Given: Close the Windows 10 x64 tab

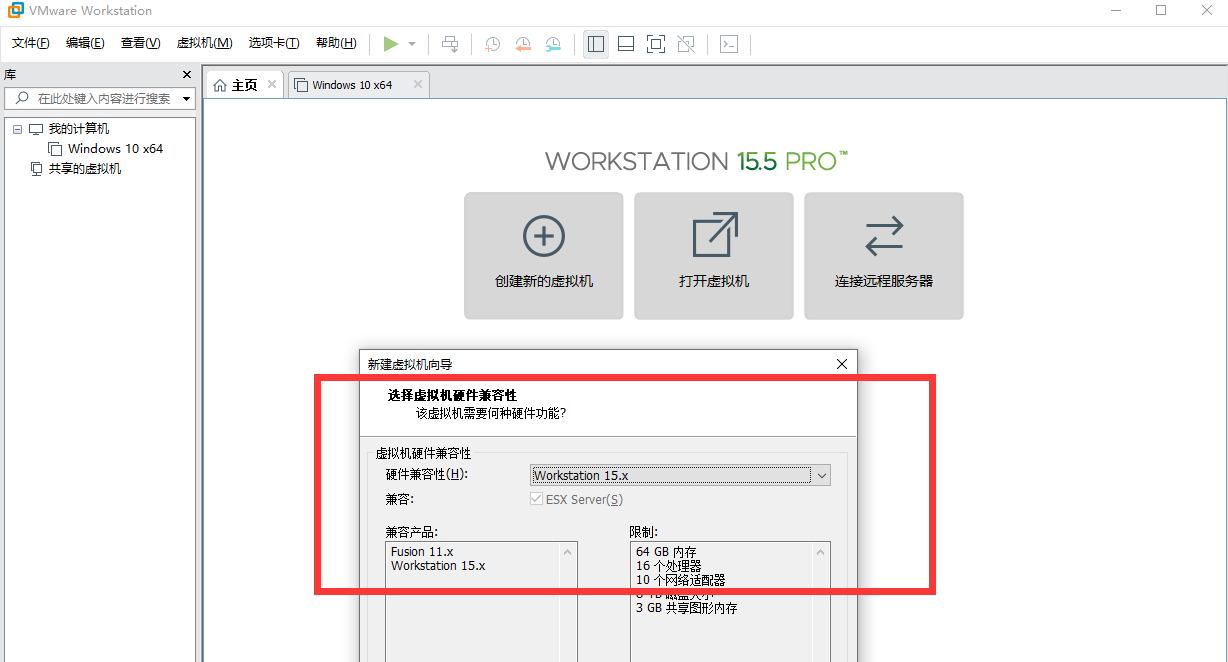Looking at the screenshot, I should point(418,85).
